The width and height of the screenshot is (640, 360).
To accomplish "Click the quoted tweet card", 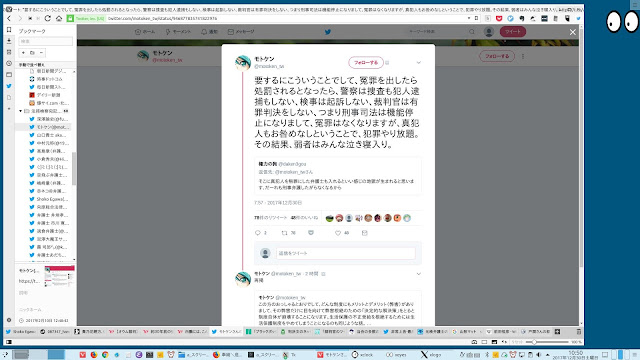I will 338,176.
